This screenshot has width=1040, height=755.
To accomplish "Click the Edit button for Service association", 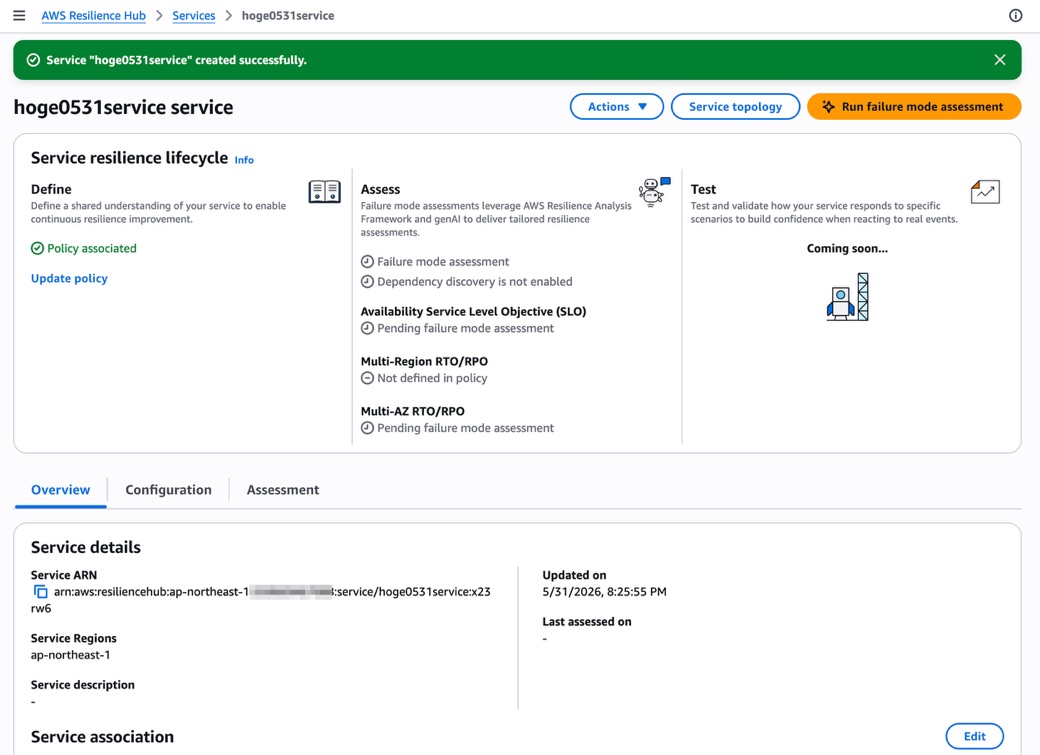I will (x=974, y=736).
